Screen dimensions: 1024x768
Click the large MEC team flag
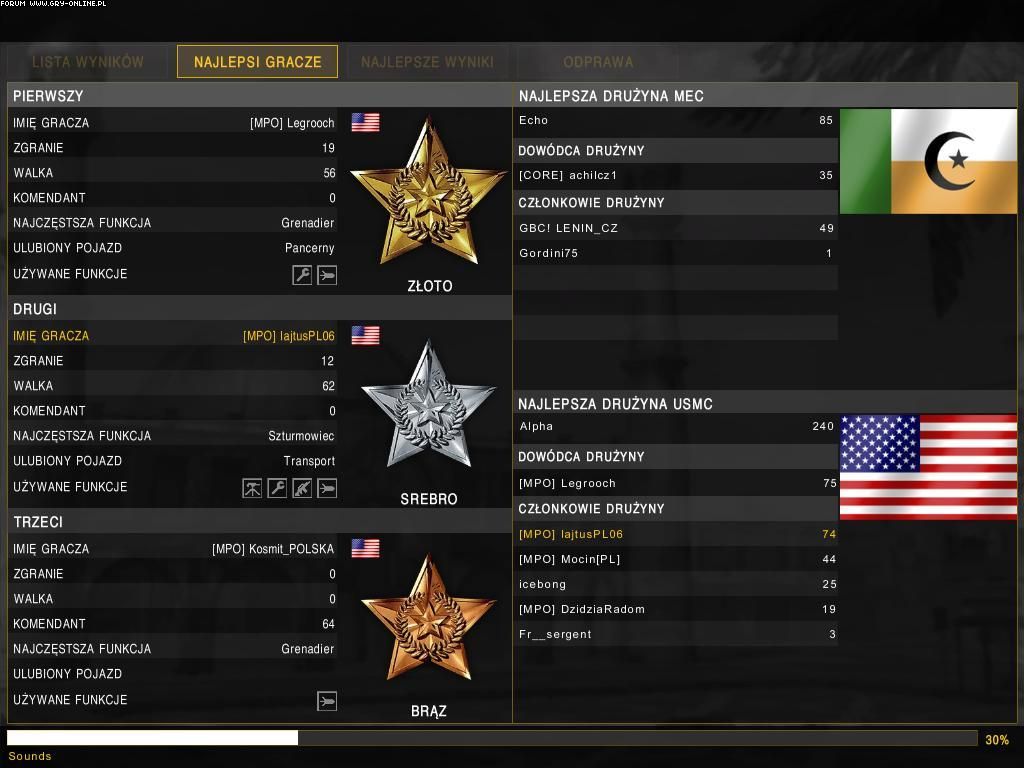(928, 161)
